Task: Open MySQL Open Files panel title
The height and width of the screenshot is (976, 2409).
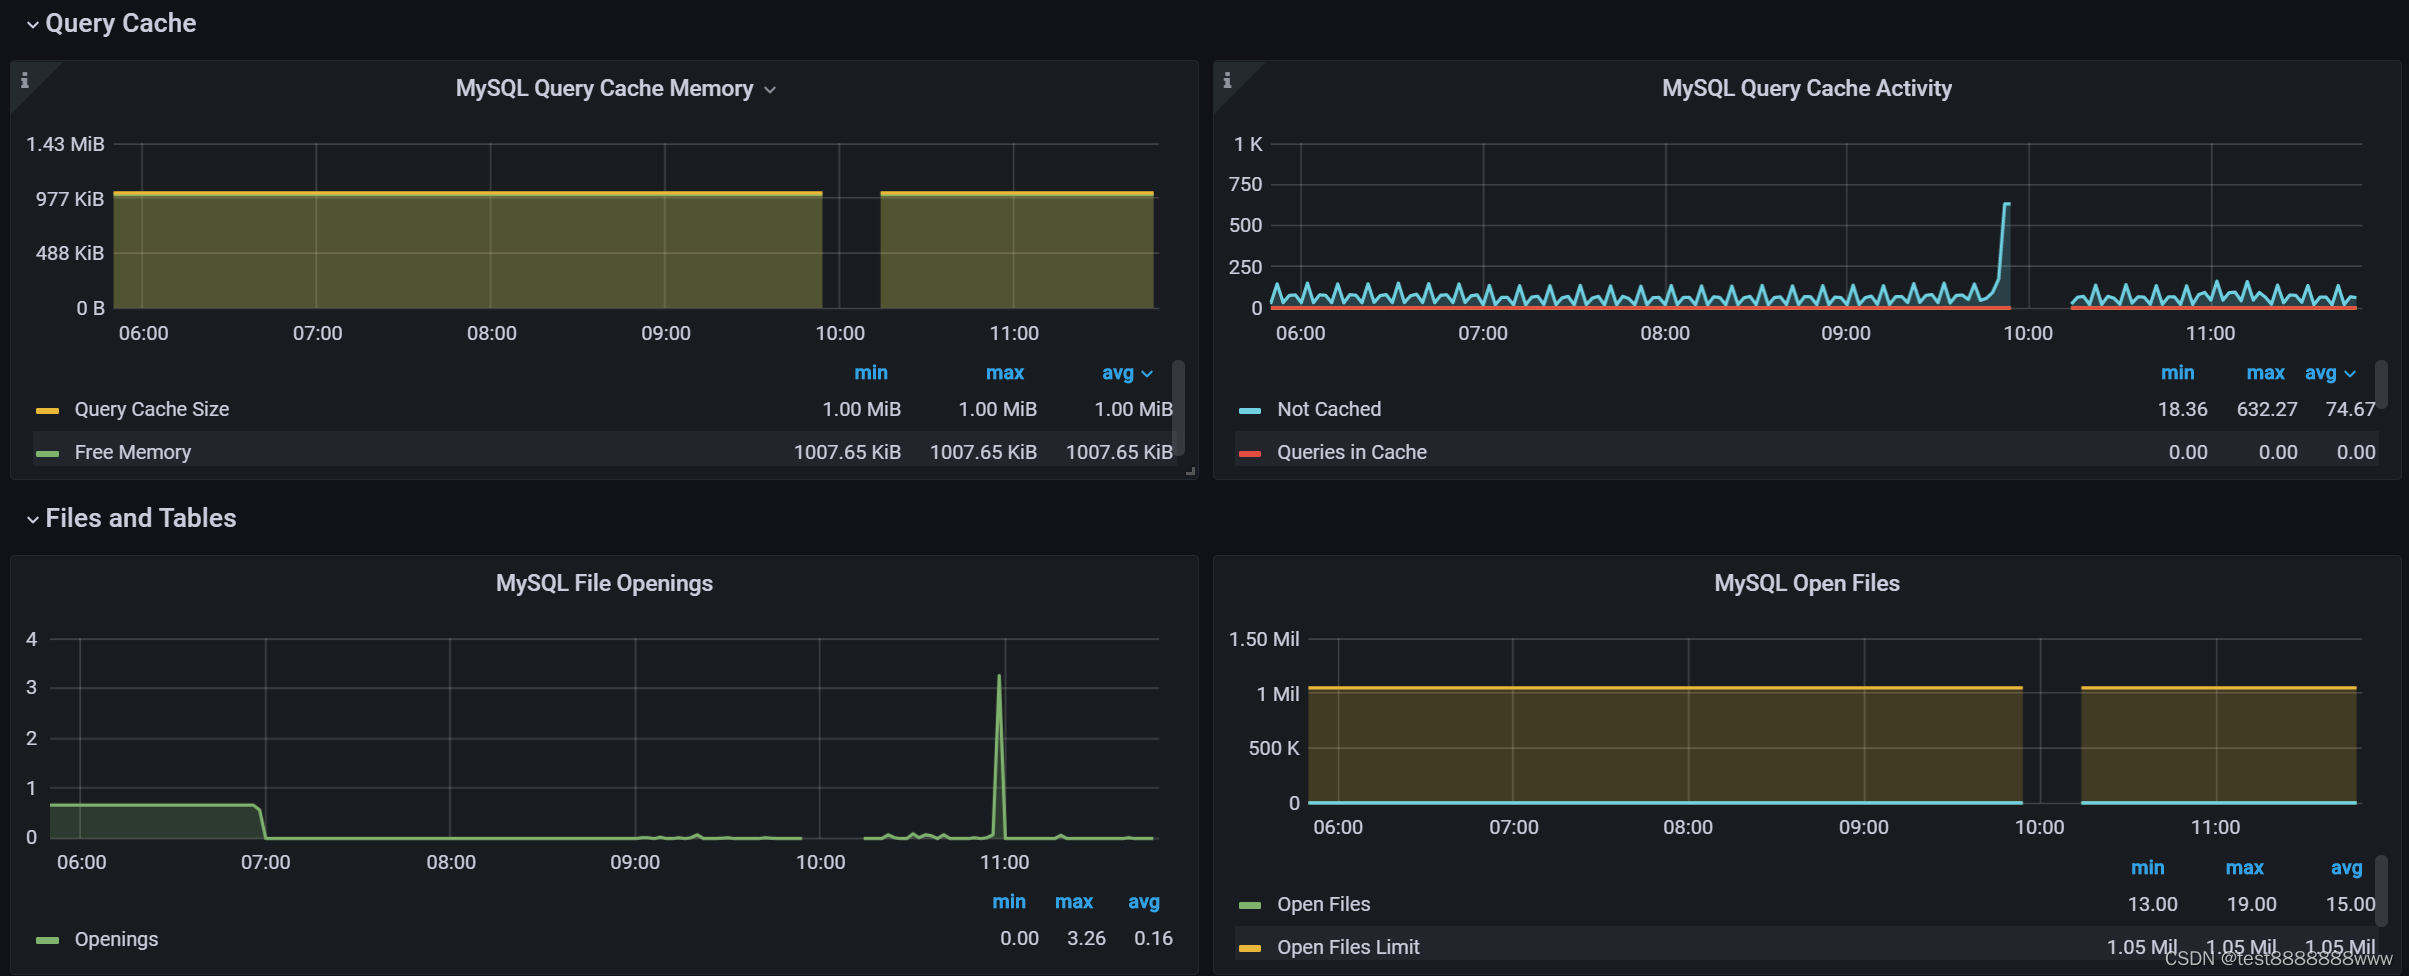Action: (1806, 583)
